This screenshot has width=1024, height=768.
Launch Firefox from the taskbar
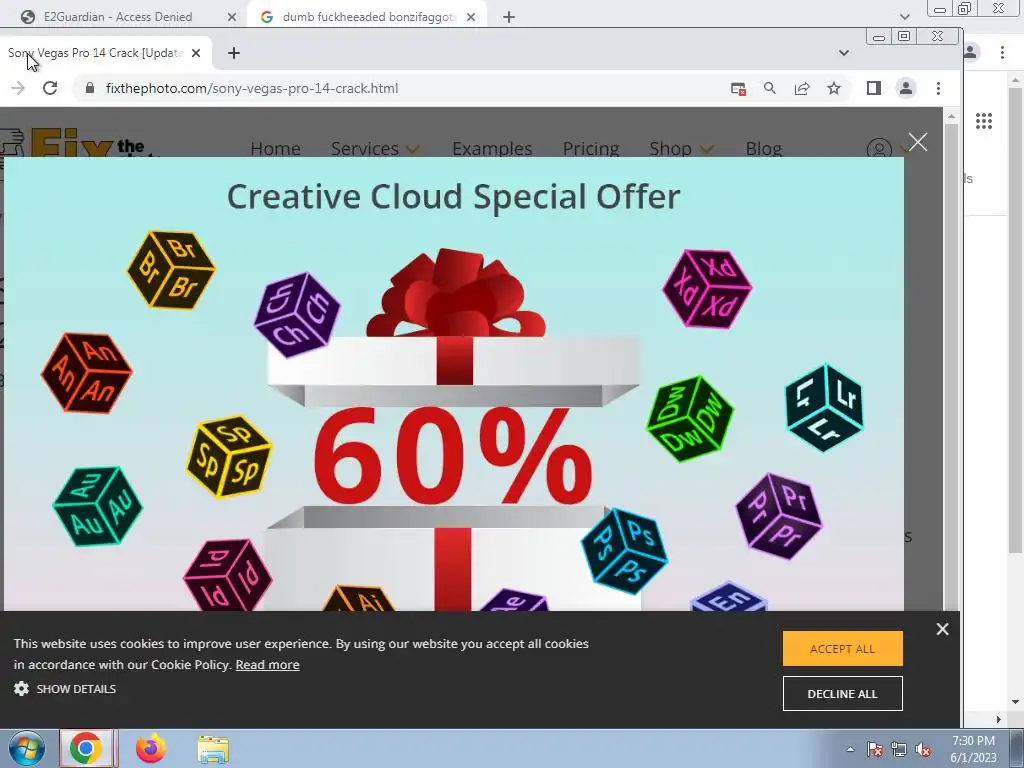150,748
